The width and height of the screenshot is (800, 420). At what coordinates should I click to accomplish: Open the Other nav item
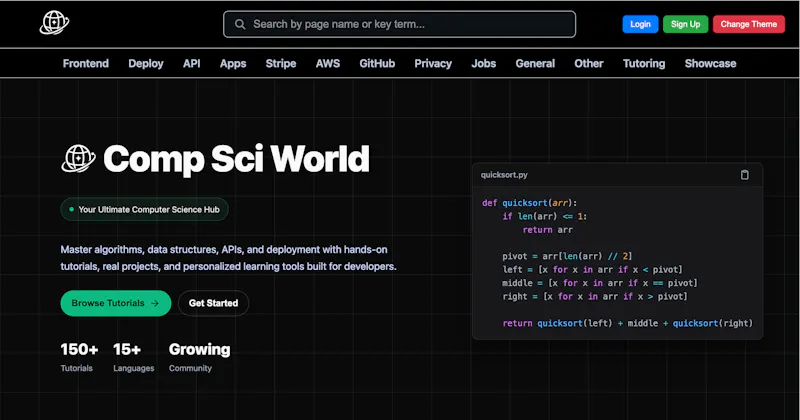589,63
